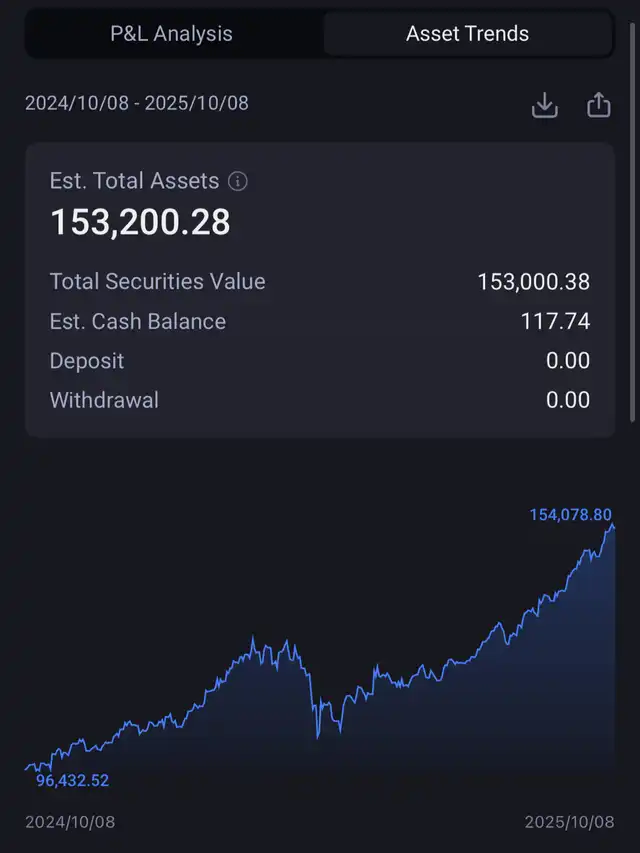Click the Est. Cash Balance label
The width and height of the screenshot is (640, 853).
(x=138, y=322)
